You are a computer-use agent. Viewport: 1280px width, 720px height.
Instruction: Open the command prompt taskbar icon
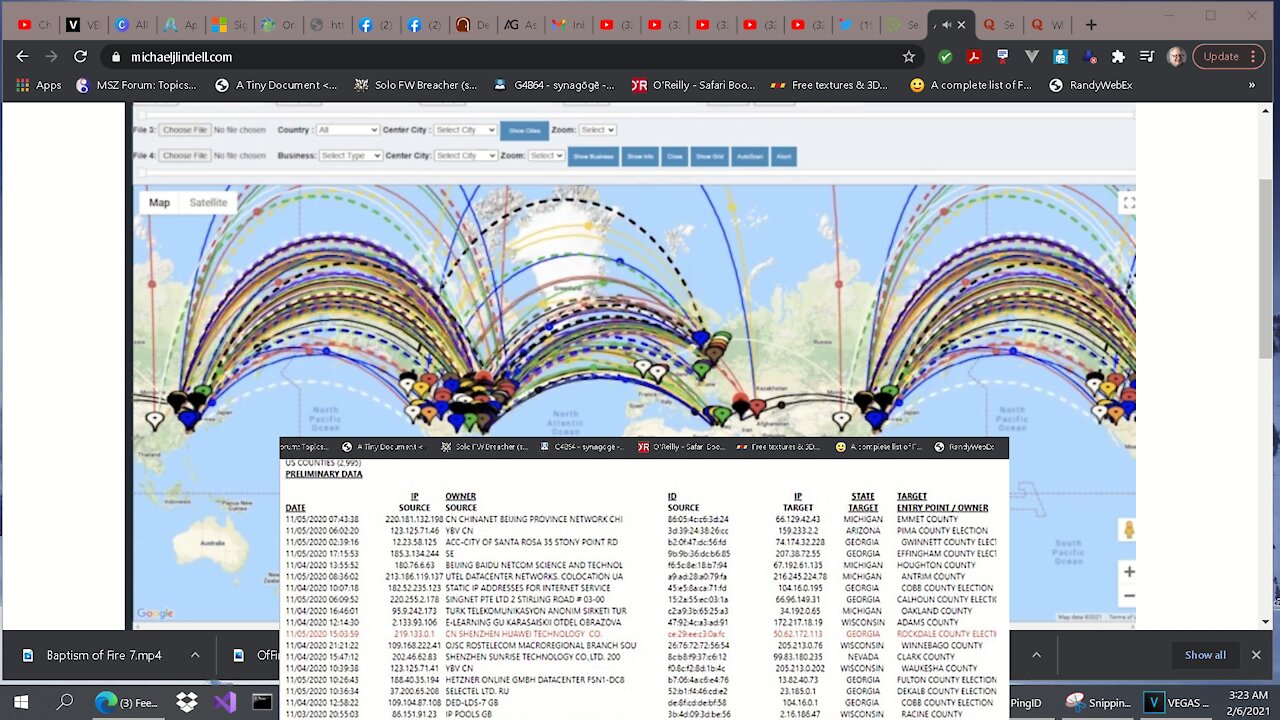(262, 702)
